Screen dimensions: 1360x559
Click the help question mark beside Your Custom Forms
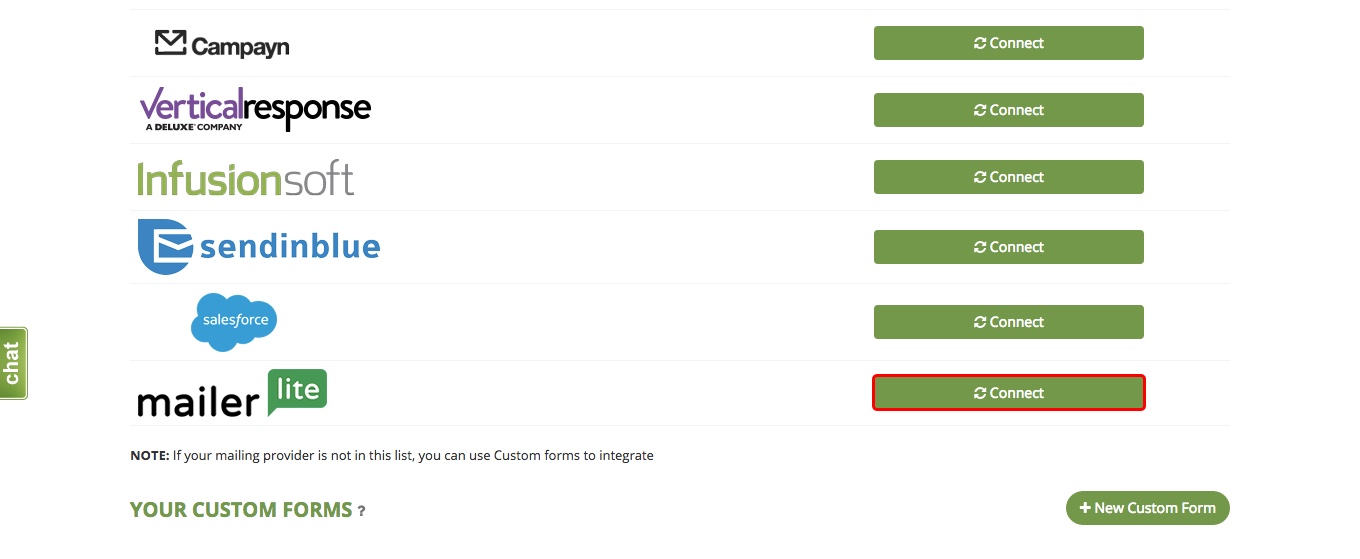pos(361,511)
